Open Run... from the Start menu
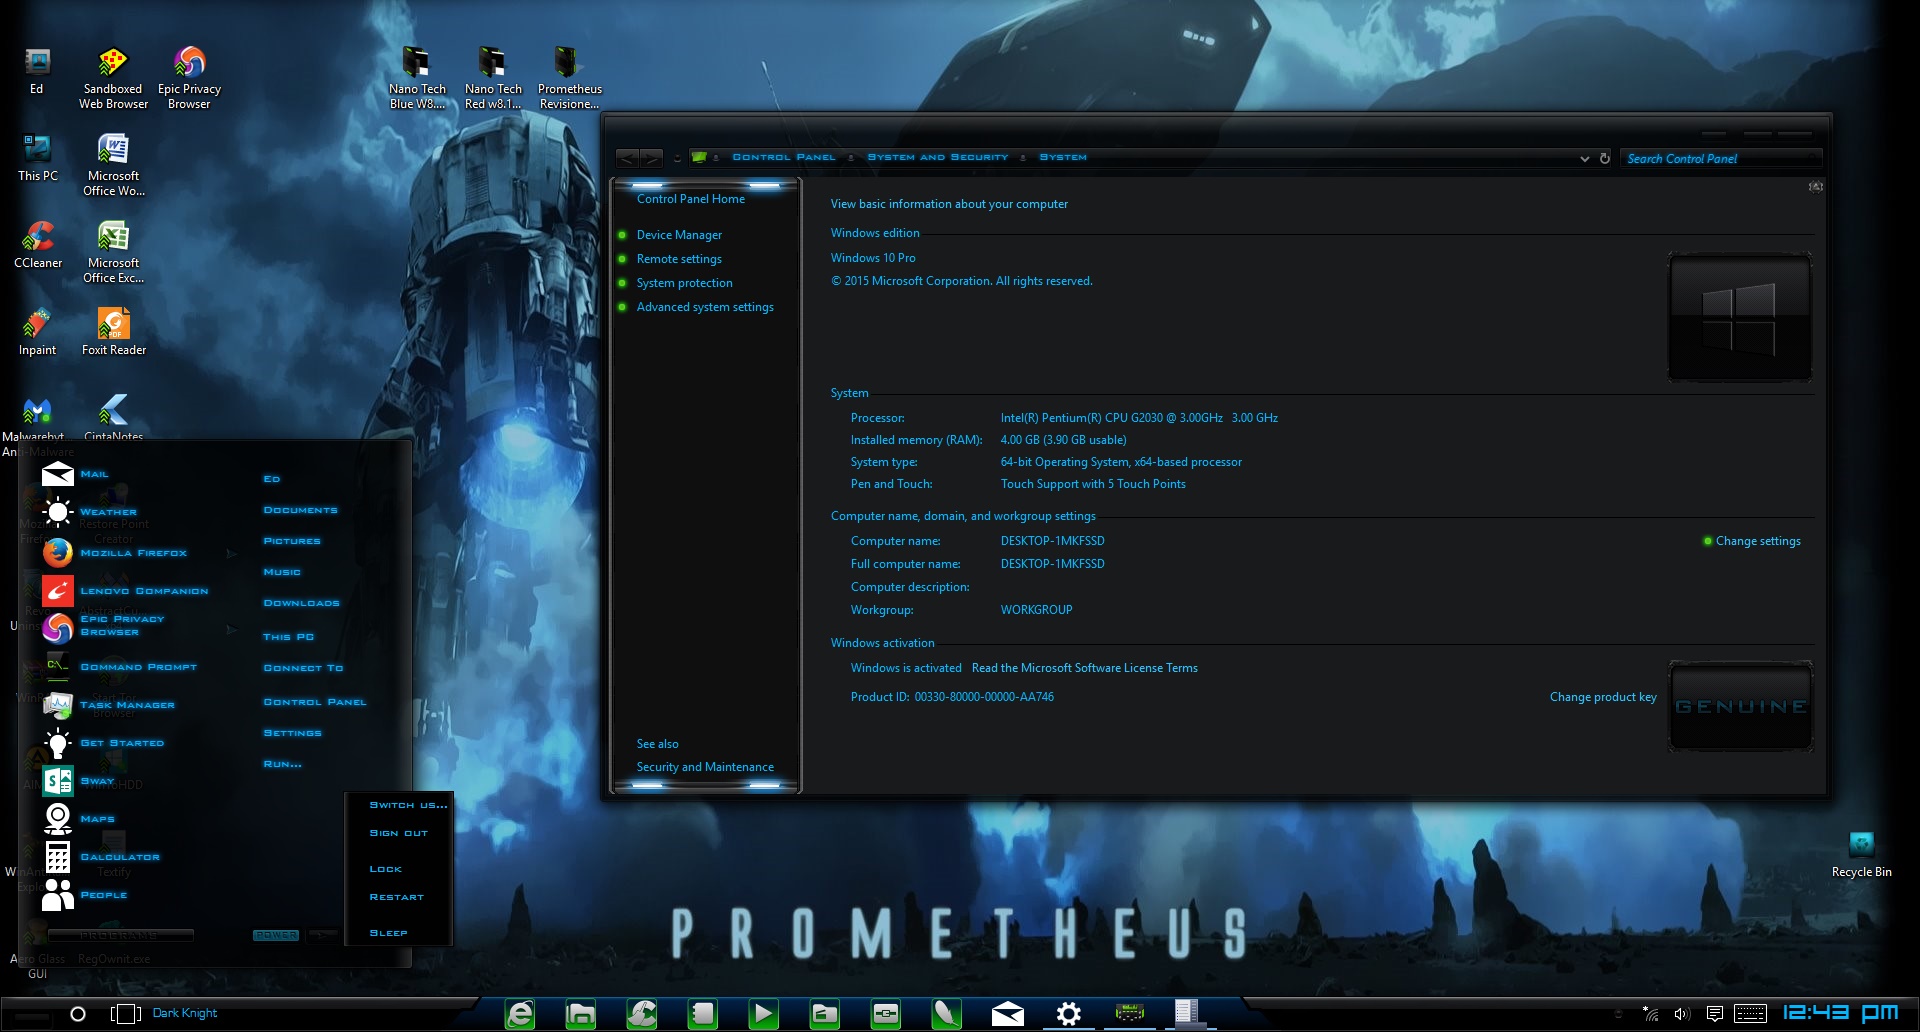The width and height of the screenshot is (1920, 1032). click(282, 764)
